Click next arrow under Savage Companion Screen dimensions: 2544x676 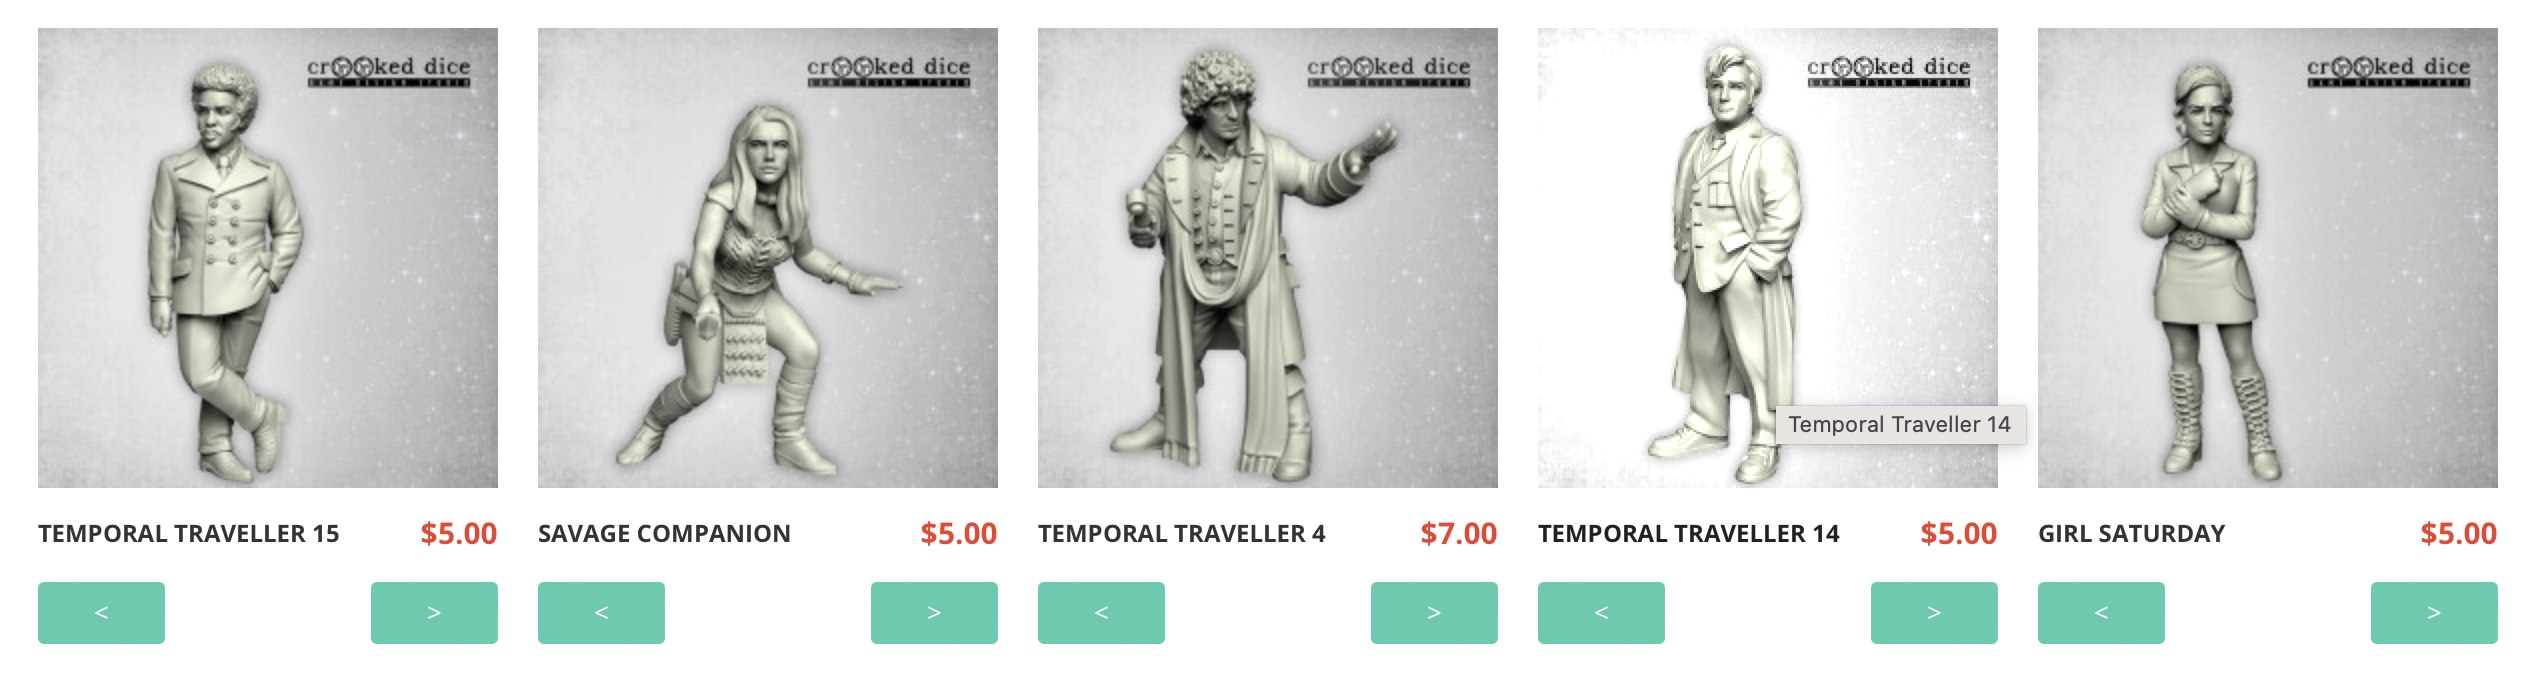pyautogui.click(x=934, y=613)
